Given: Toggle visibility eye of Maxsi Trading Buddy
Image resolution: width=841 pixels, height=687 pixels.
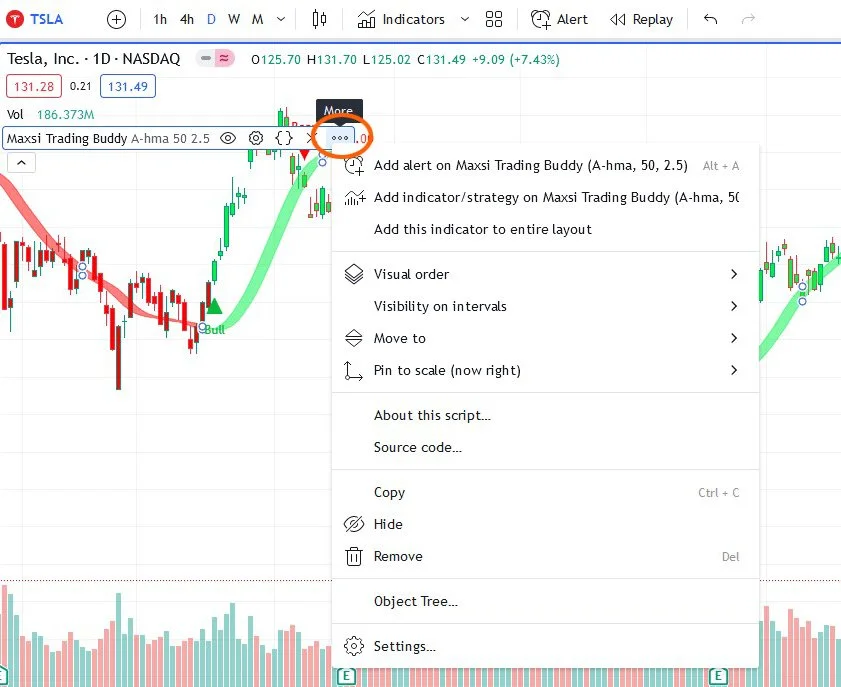Looking at the screenshot, I should pyautogui.click(x=228, y=138).
